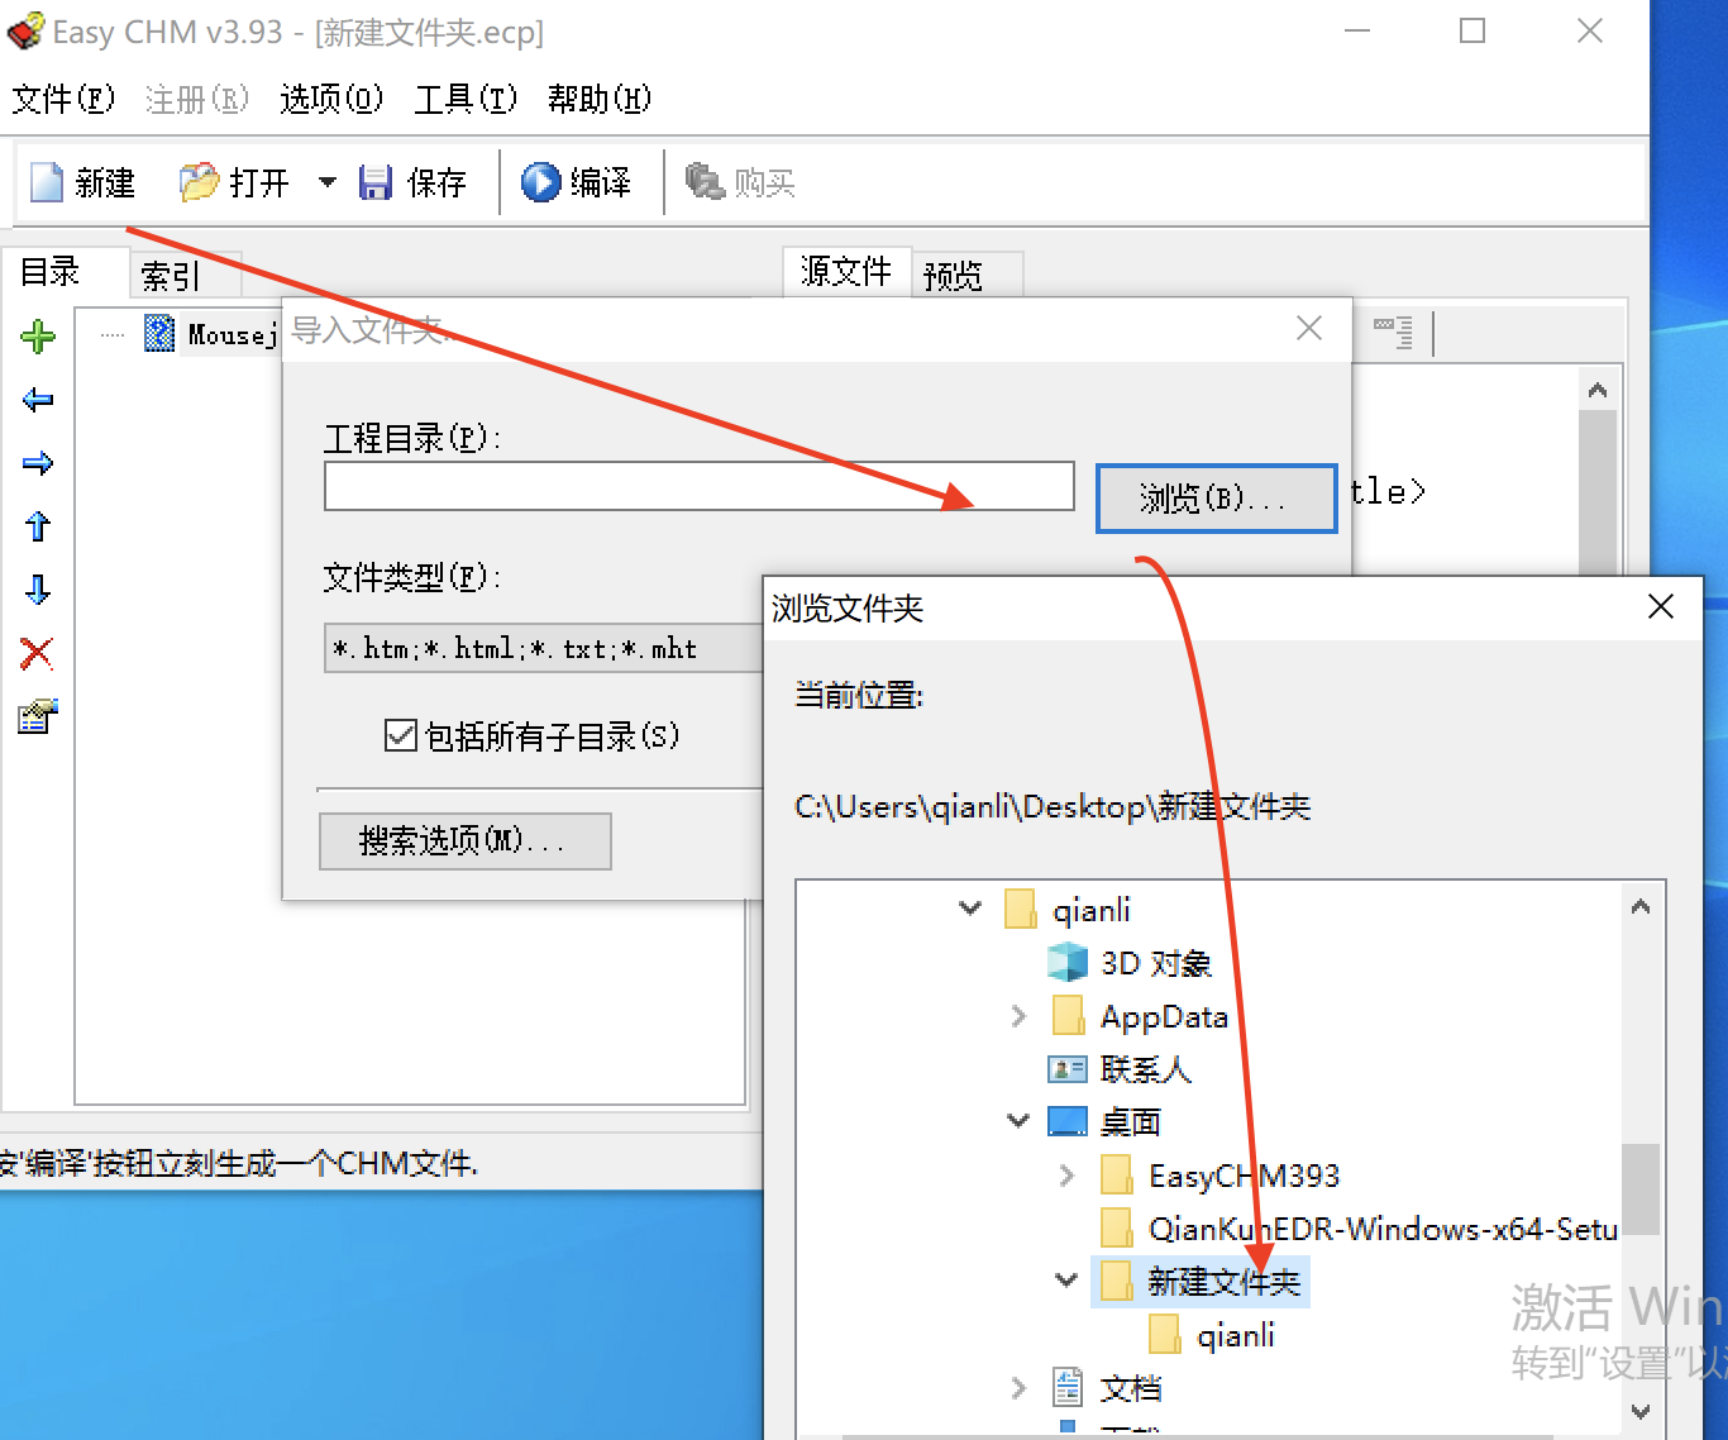Toggle the 包括所有子目录(S) checkbox
Screen dimensions: 1728x1440
401,735
